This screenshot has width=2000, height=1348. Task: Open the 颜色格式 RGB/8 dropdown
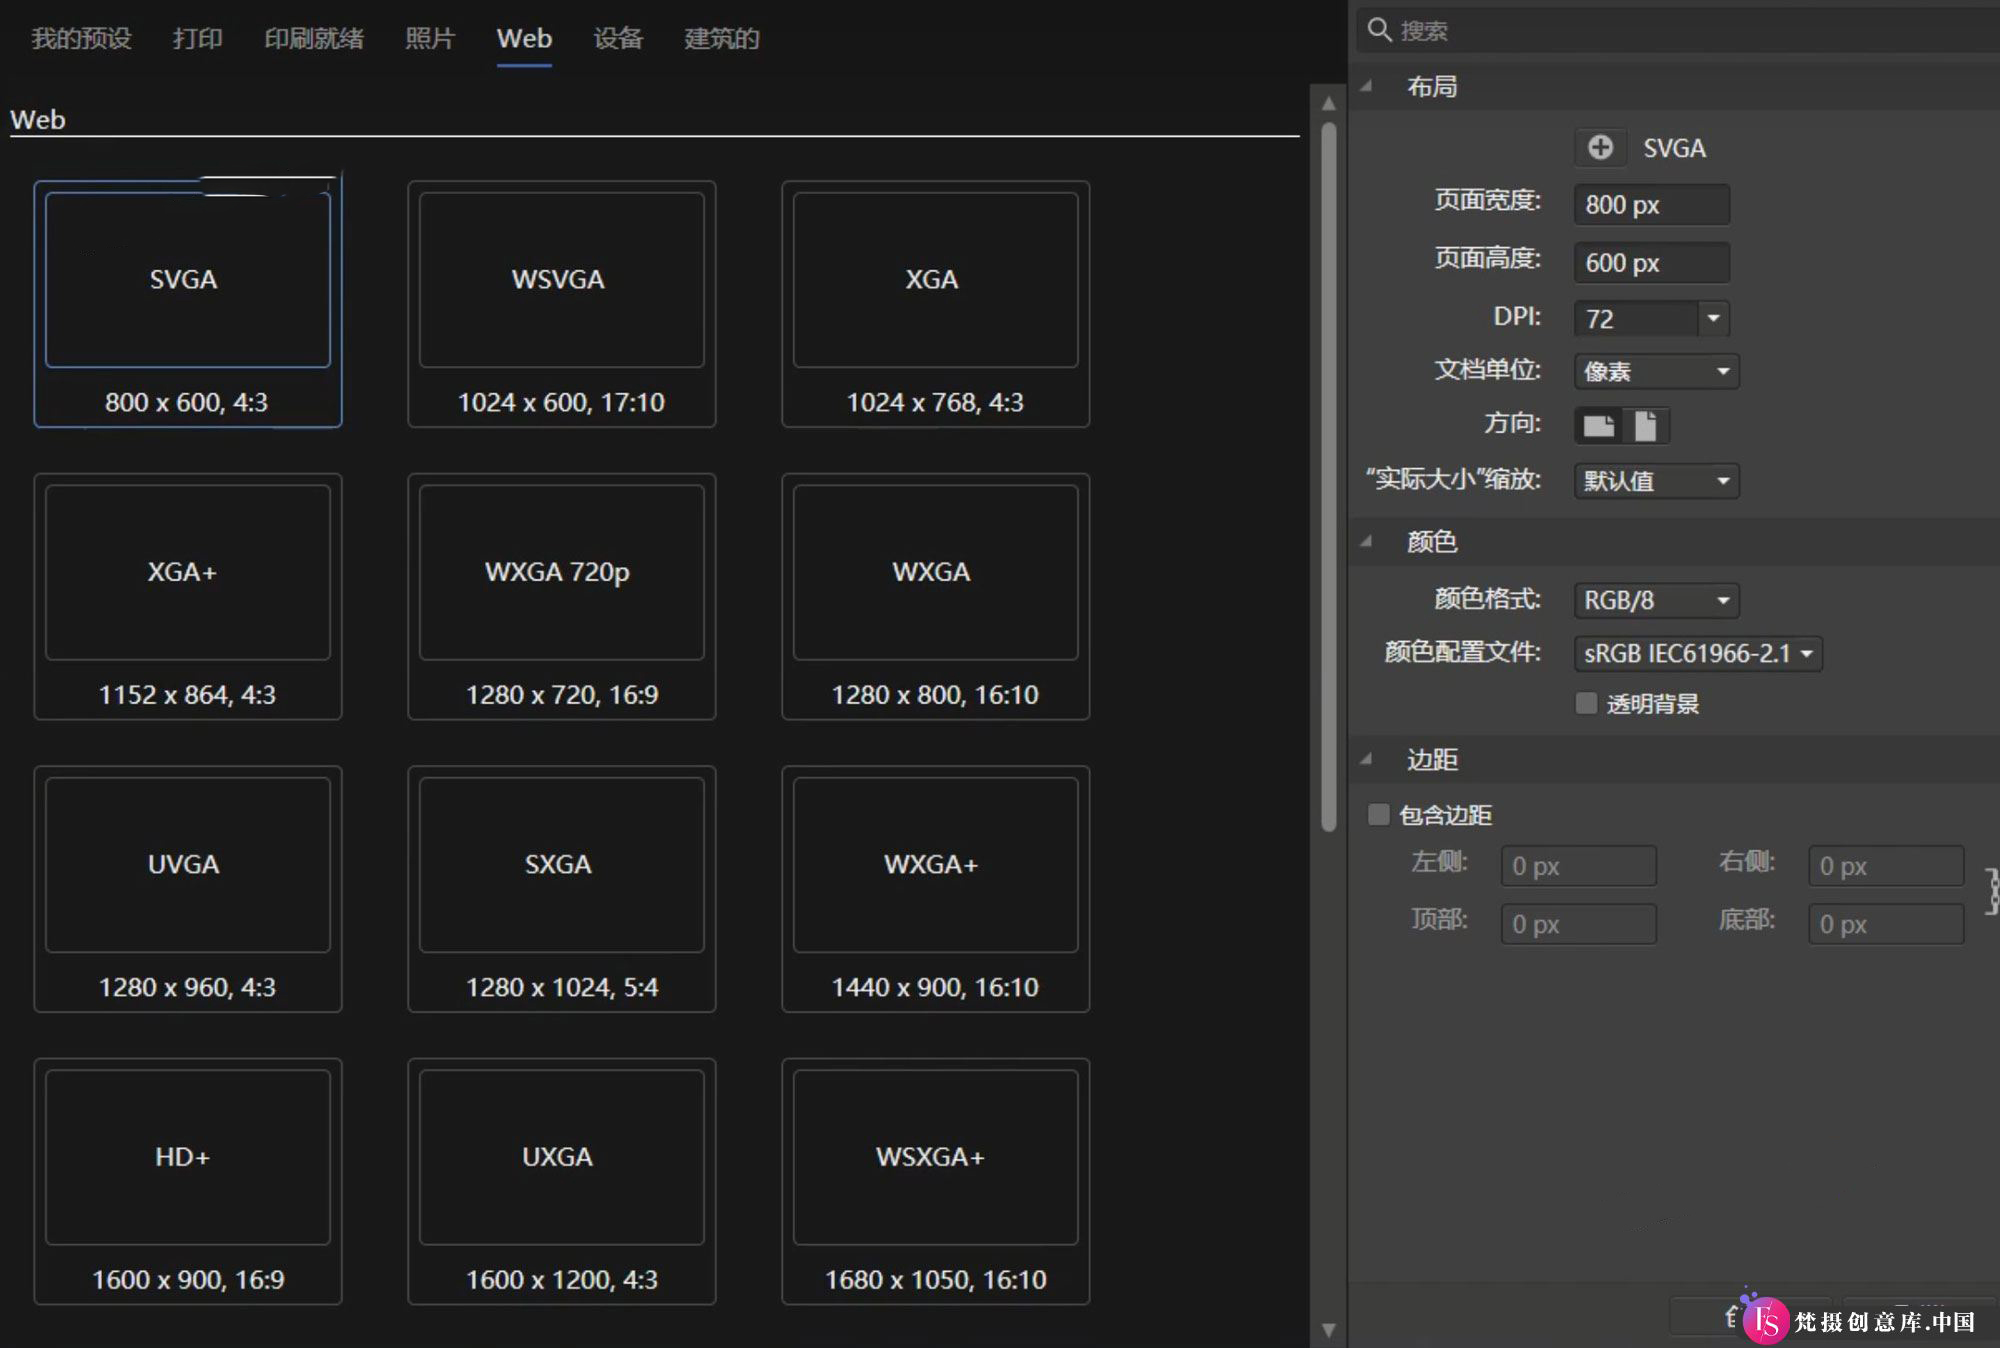coord(1656,600)
